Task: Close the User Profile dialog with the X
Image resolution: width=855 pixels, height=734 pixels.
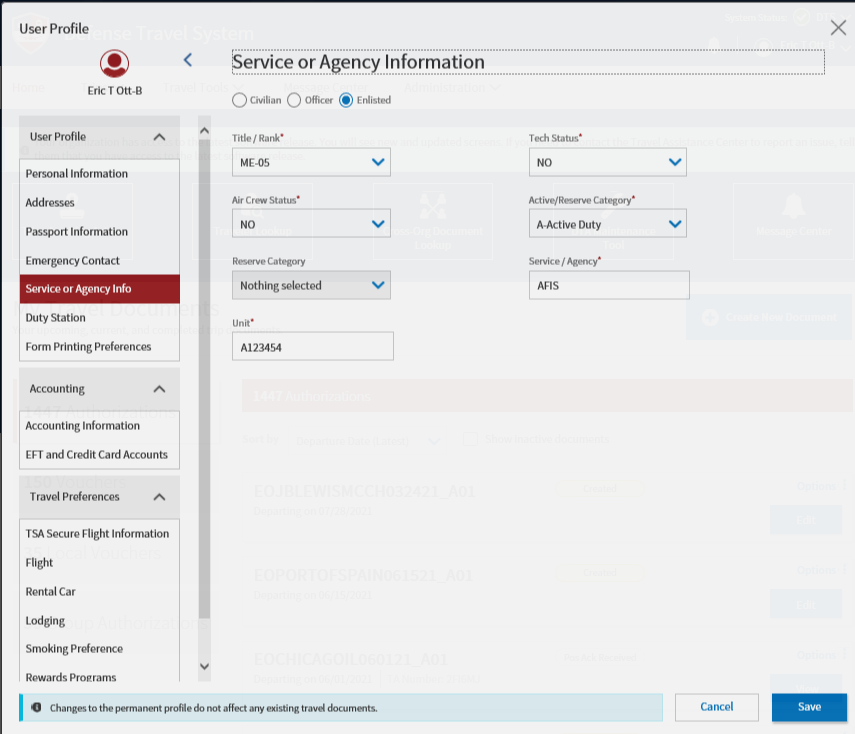Action: pos(838,28)
